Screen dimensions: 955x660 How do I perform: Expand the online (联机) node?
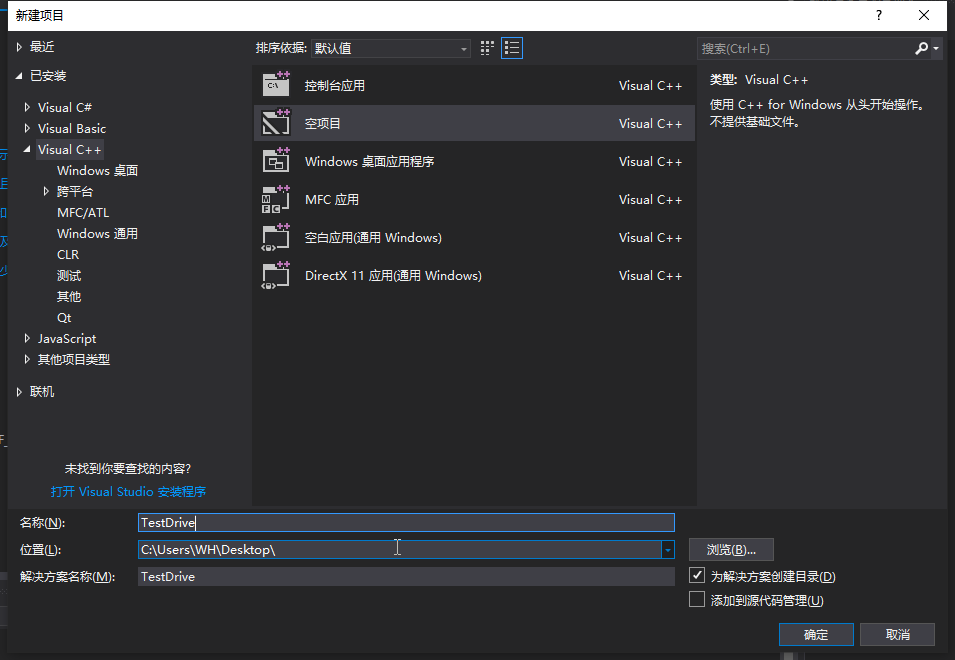pos(19,391)
